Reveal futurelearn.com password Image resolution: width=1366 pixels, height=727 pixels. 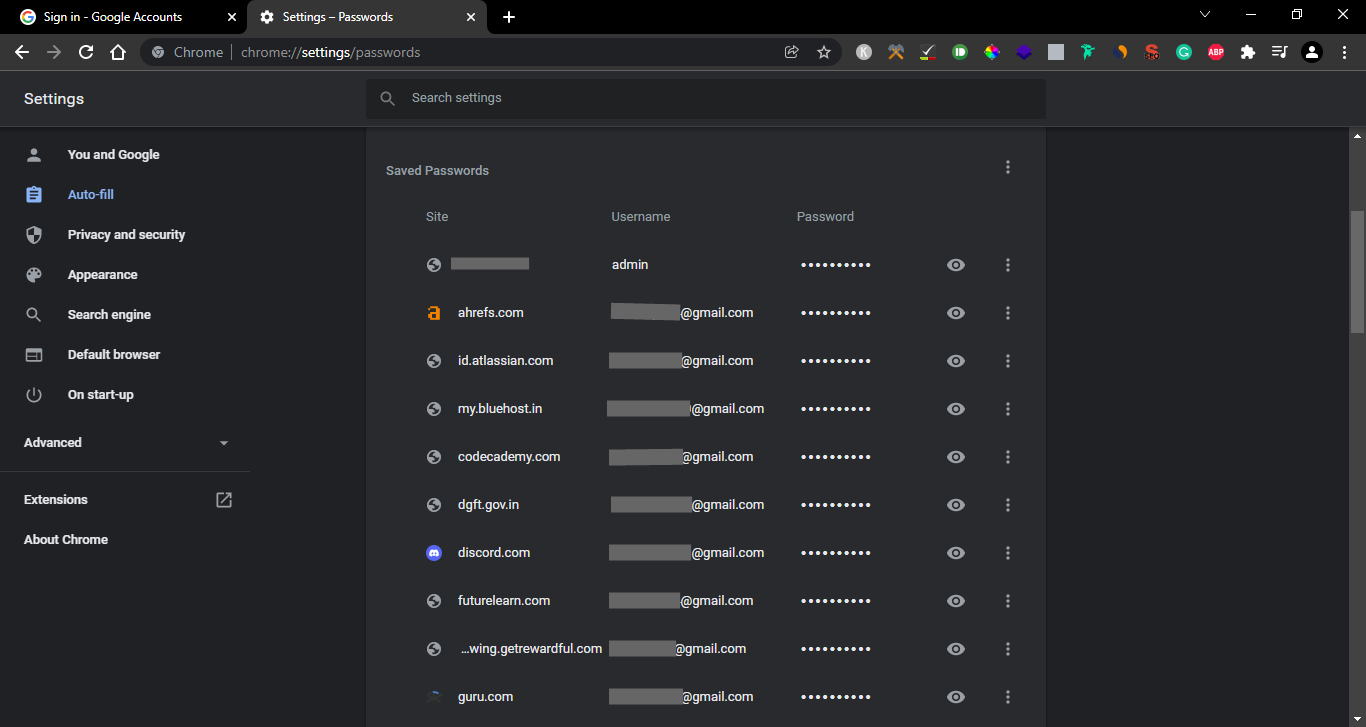956,601
